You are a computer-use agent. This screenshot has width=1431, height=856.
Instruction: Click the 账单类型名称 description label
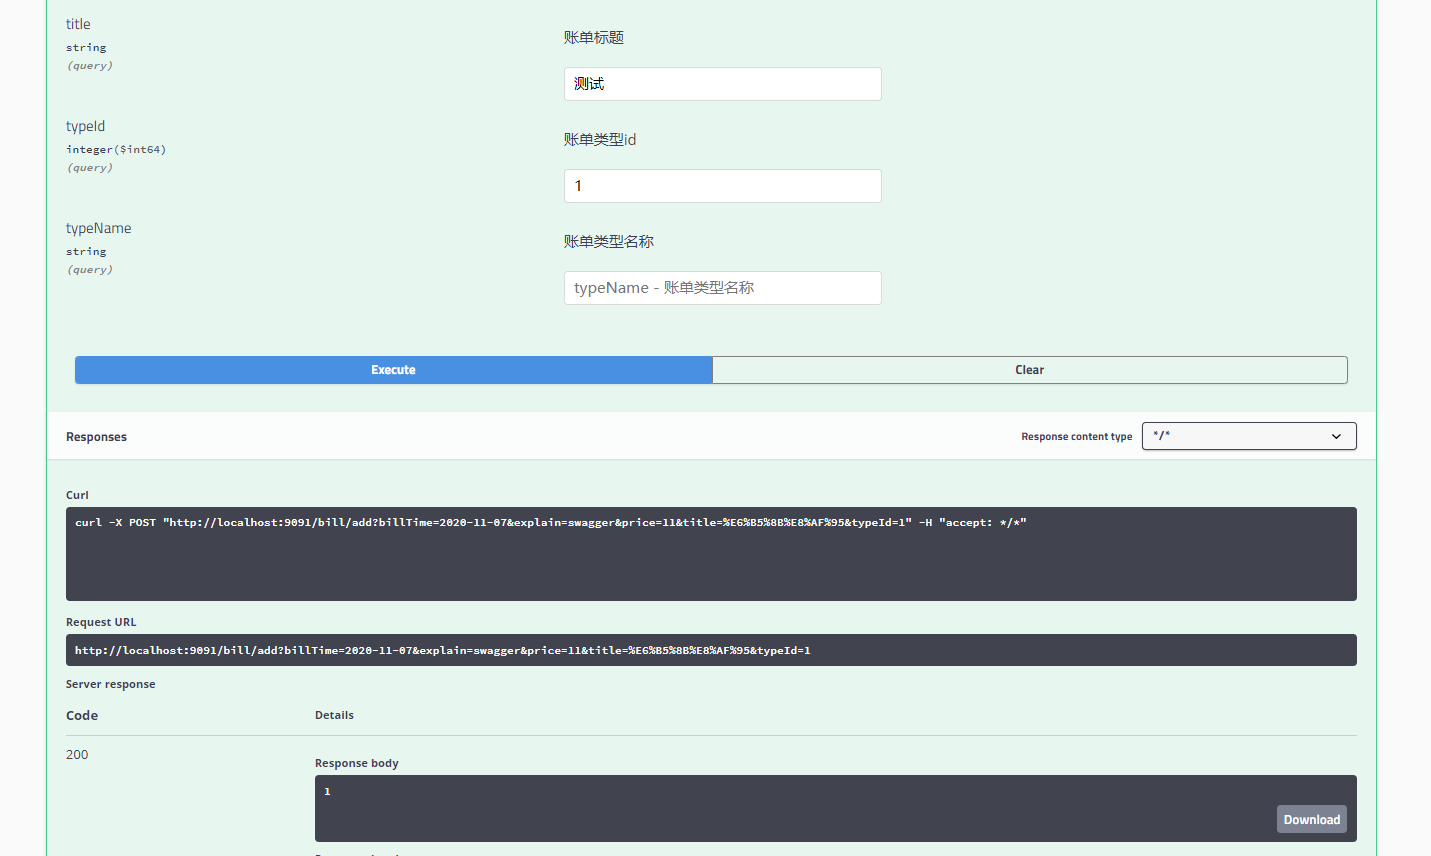point(609,241)
